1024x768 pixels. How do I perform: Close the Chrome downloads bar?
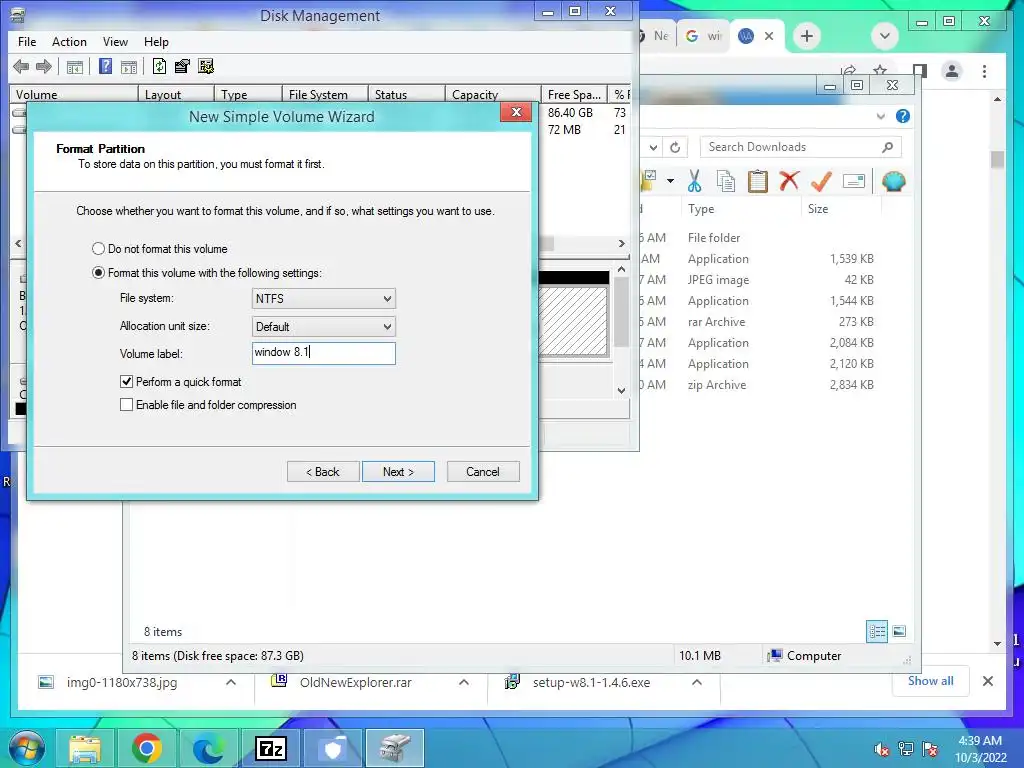987,681
